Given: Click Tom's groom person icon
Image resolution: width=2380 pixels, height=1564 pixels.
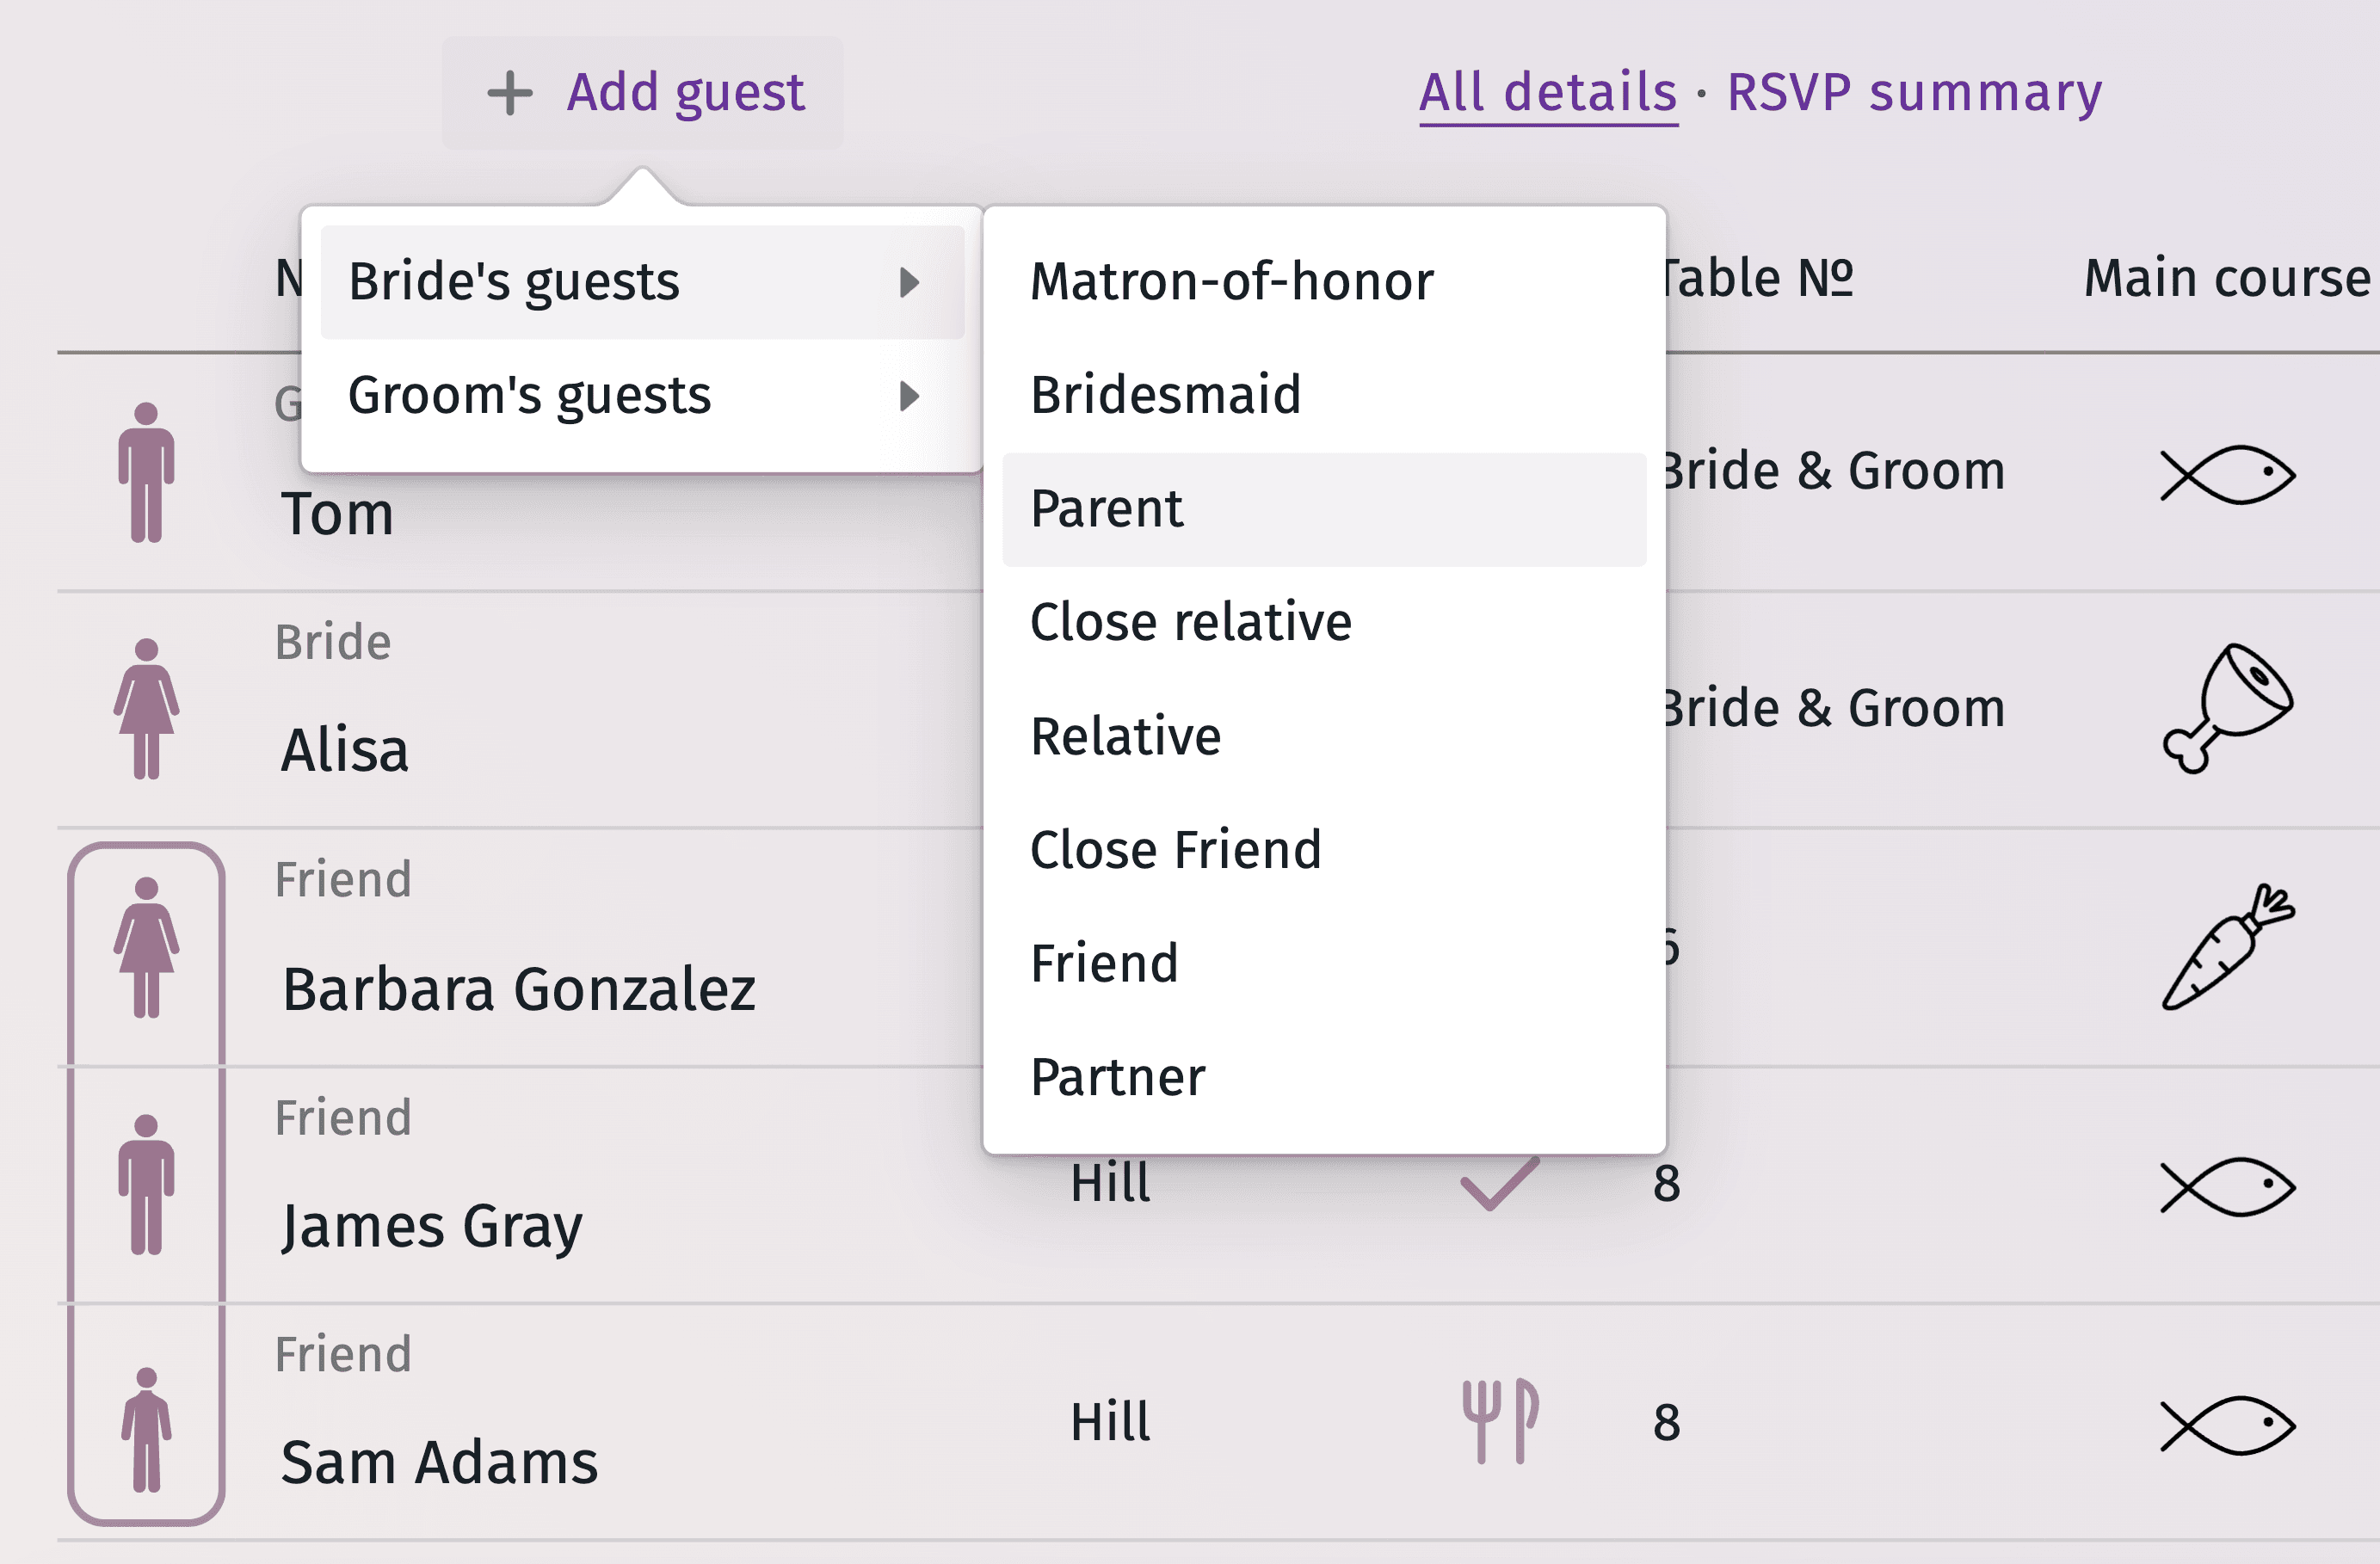Looking at the screenshot, I should (x=146, y=472).
